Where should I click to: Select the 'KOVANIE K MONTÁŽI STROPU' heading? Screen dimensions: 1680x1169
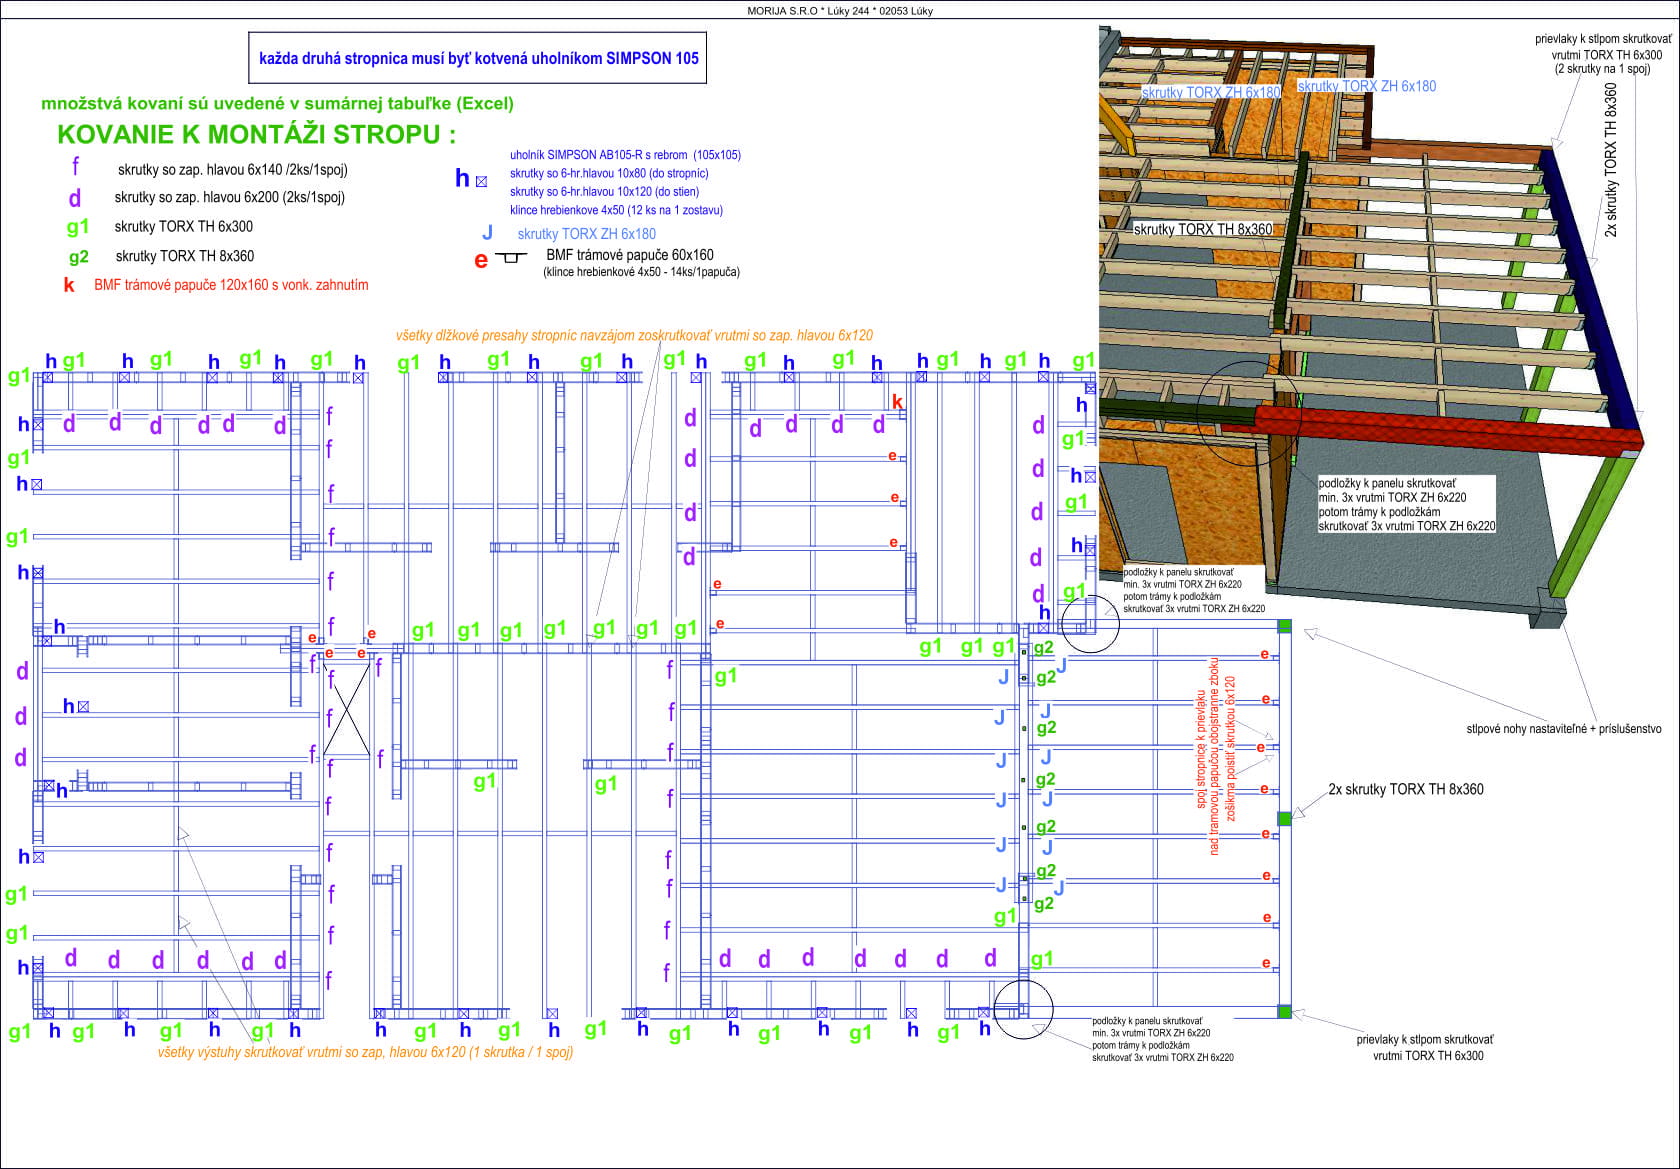256,135
